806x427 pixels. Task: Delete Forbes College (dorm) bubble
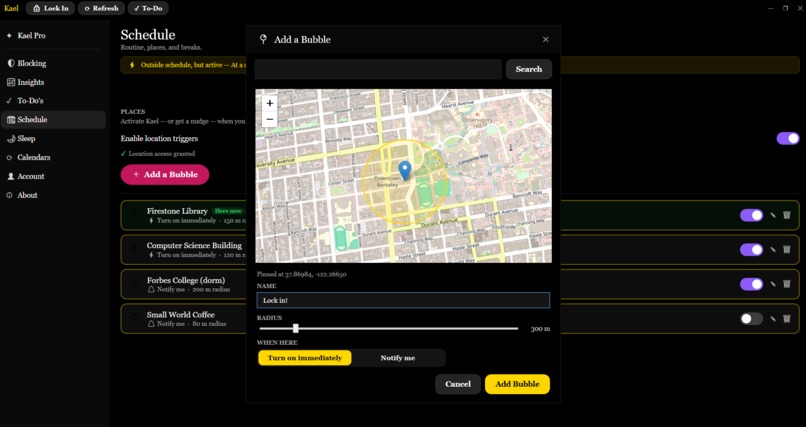click(x=786, y=284)
